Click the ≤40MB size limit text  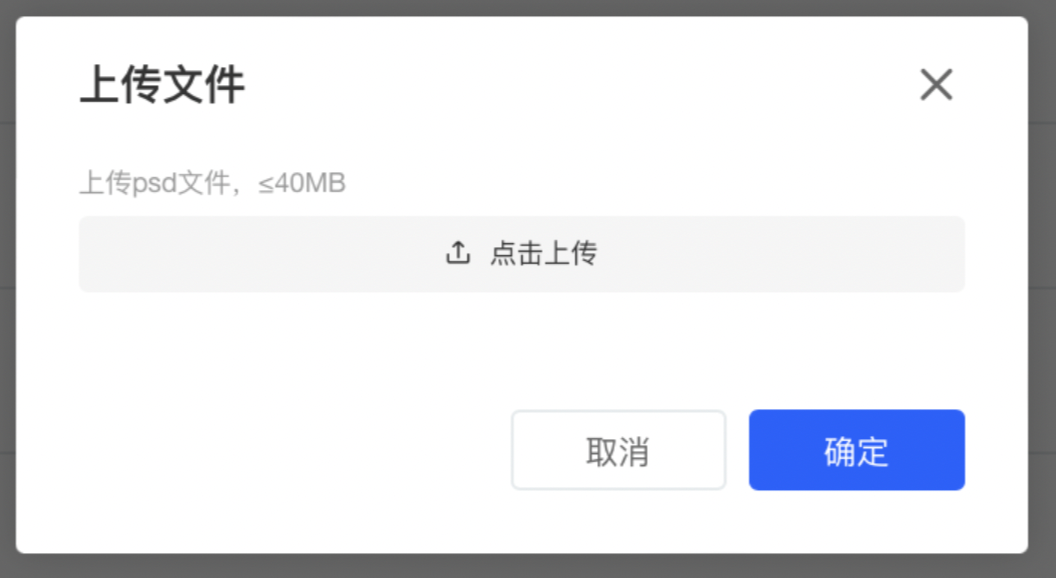click(302, 183)
